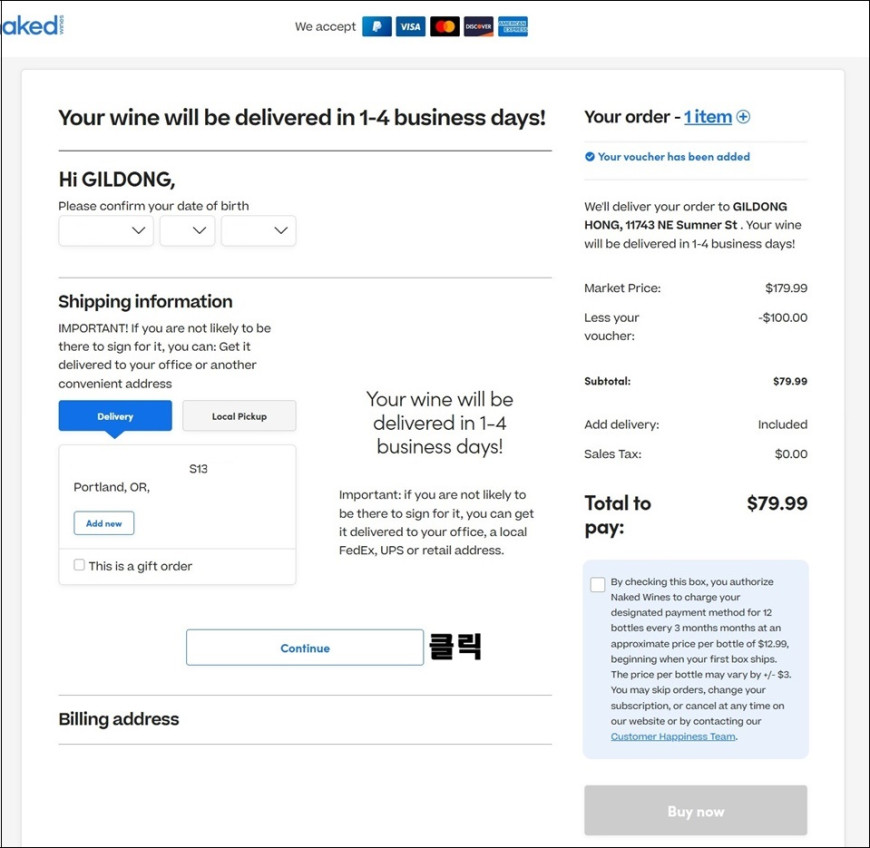Open the third date of birth dropdown

pos(259,230)
